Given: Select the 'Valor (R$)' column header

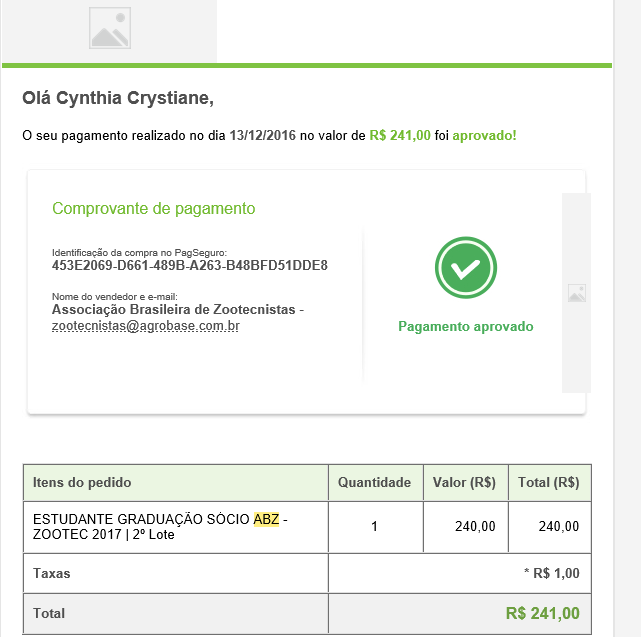Looking at the screenshot, I should [465, 482].
